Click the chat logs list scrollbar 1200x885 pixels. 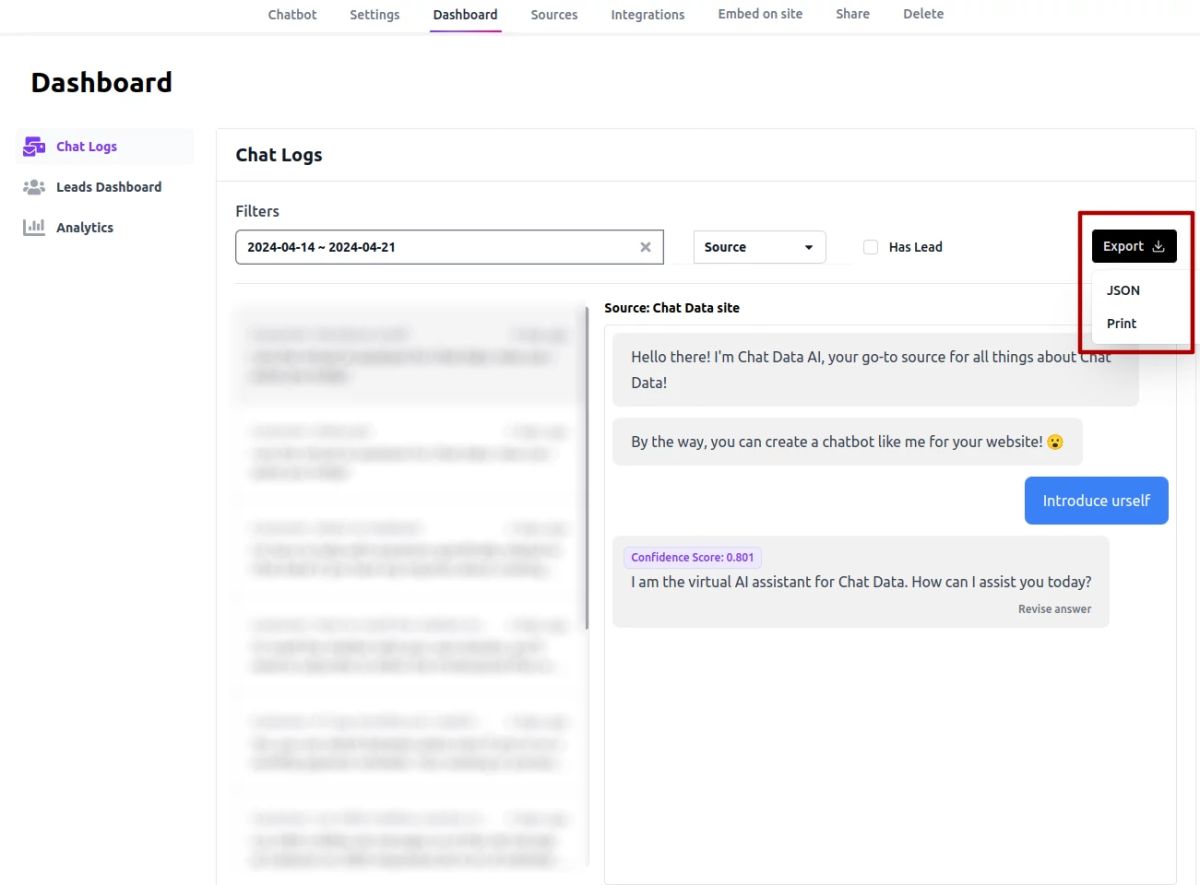pyautogui.click(x=586, y=468)
